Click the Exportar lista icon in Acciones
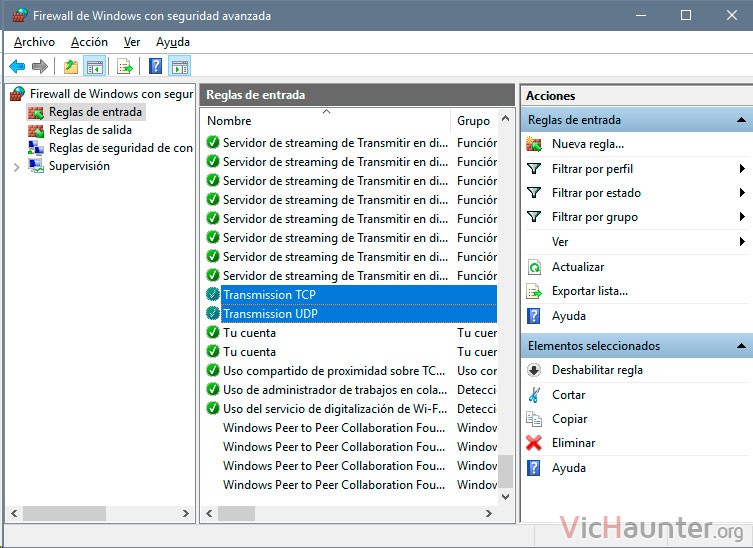The height and width of the screenshot is (548, 753). 534,291
